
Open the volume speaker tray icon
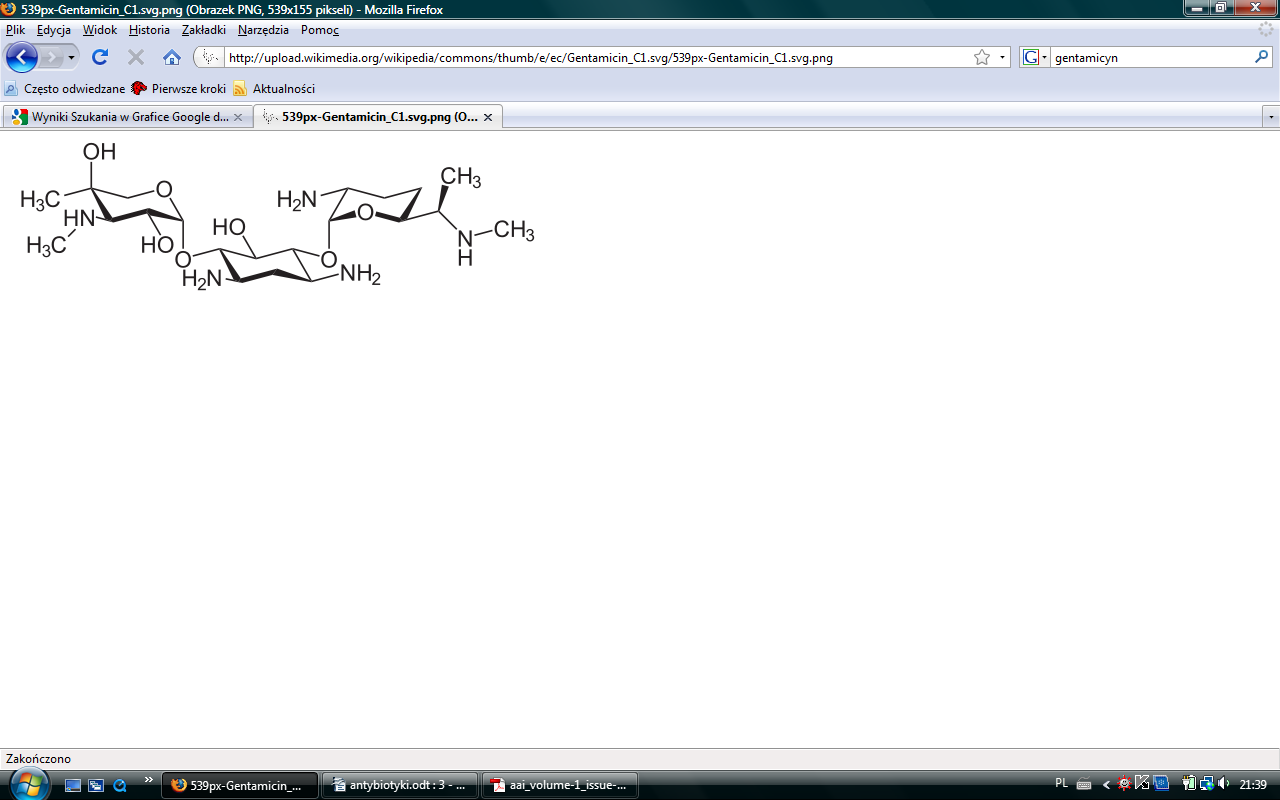tap(1225, 784)
